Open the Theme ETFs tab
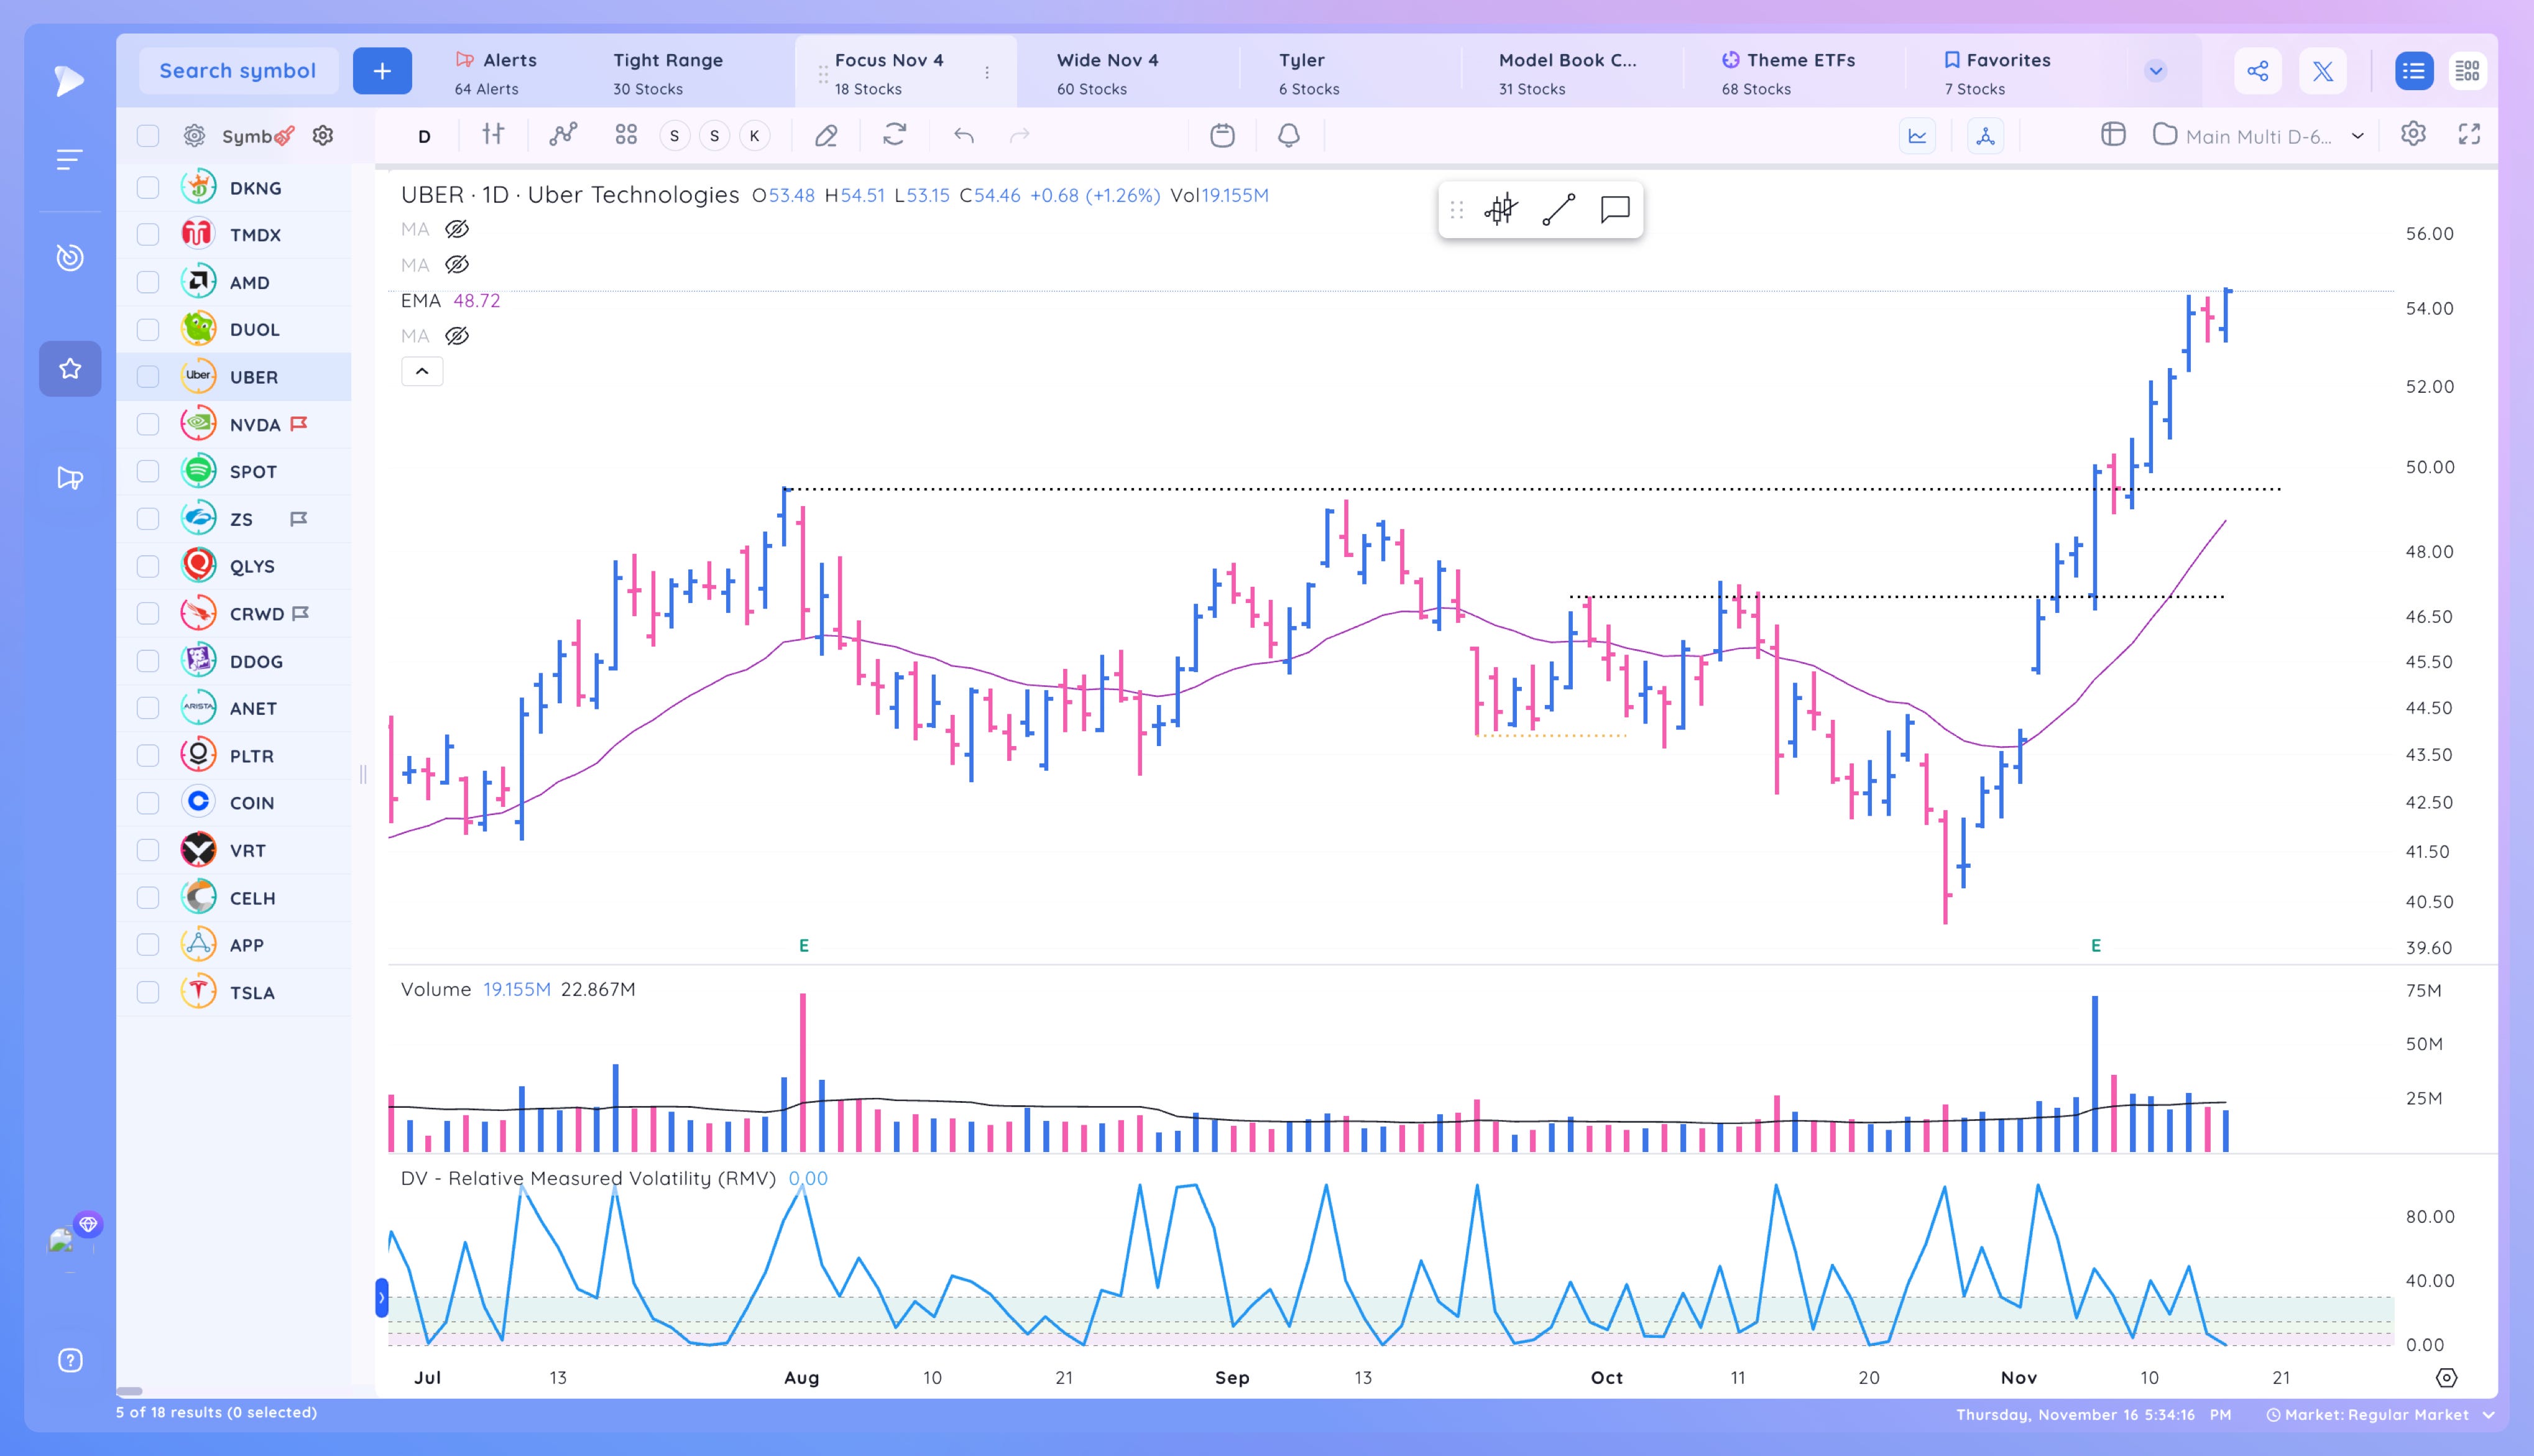Image resolution: width=2534 pixels, height=1456 pixels. [x=1788, y=73]
